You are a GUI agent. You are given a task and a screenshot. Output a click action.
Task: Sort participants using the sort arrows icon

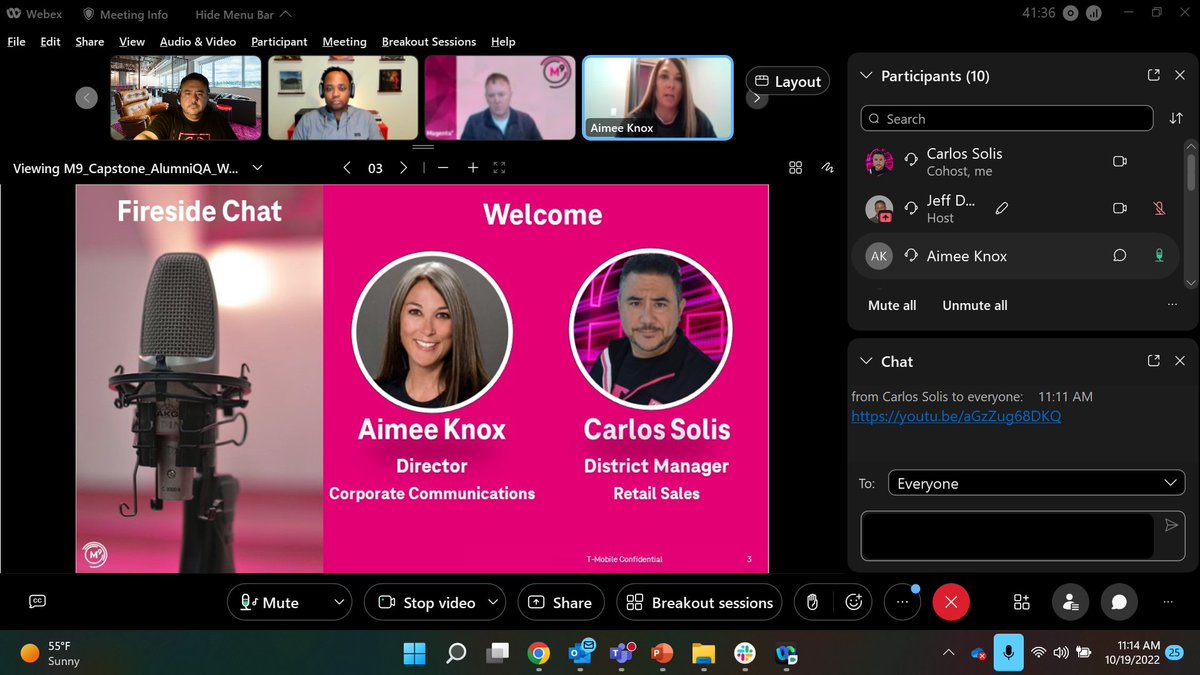(x=1176, y=119)
